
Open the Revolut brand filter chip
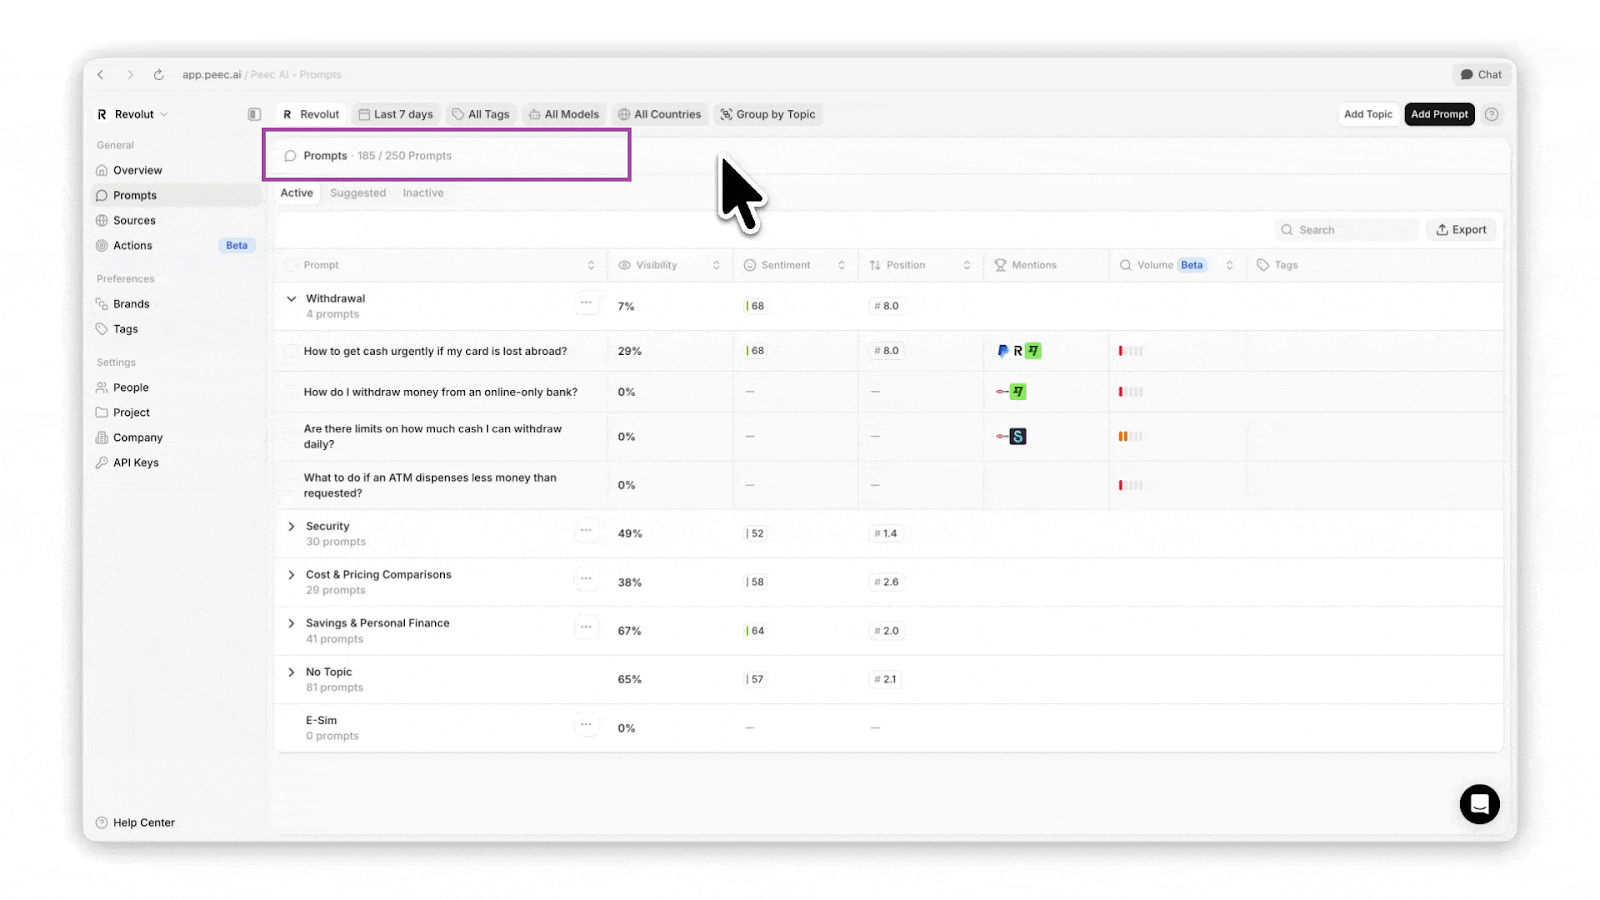[x=311, y=115]
